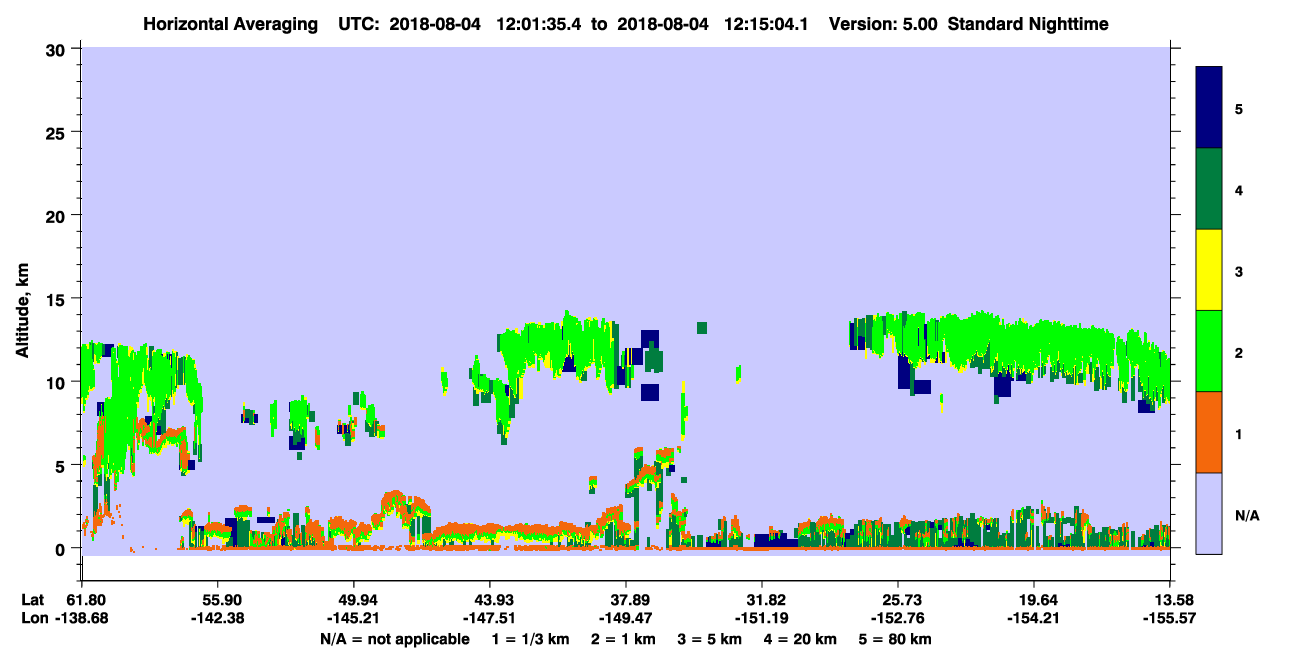Click the longitude value -152.76
Image resolution: width=1300 pixels, height=667 pixels.
point(898,619)
